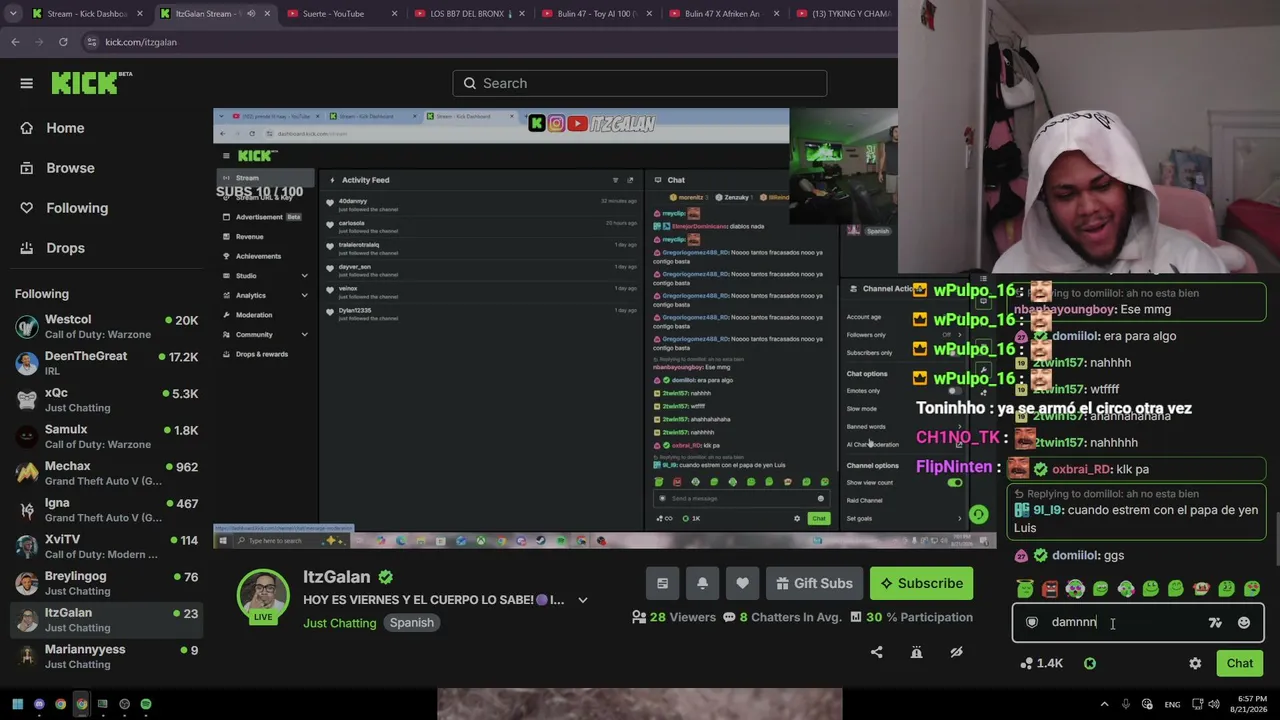
Task: View the 1.4K channel points balance
Action: 1042,663
